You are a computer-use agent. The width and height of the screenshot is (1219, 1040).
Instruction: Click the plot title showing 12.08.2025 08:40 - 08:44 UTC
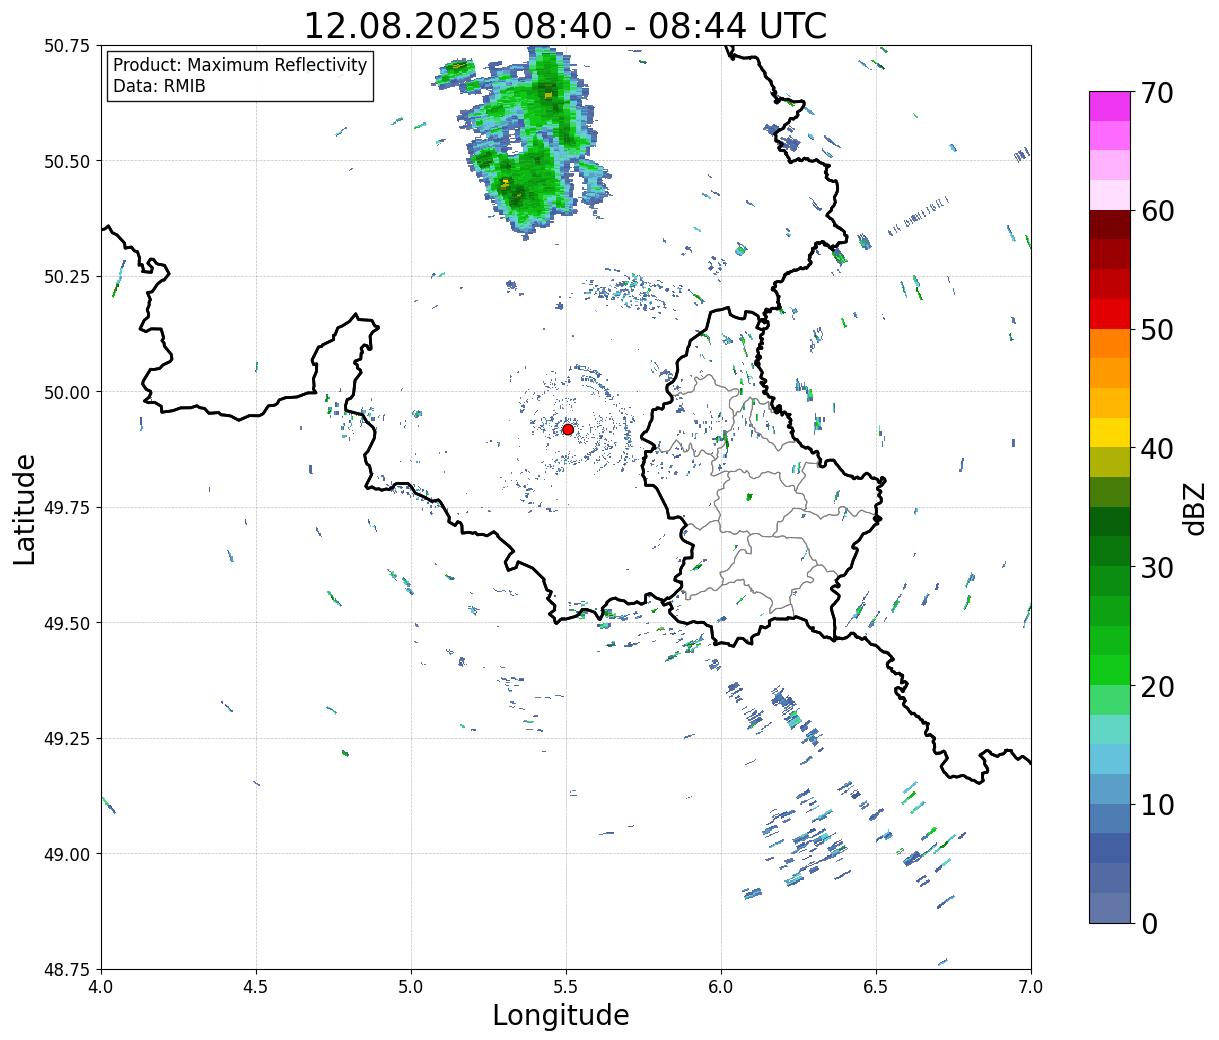pyautogui.click(x=565, y=26)
